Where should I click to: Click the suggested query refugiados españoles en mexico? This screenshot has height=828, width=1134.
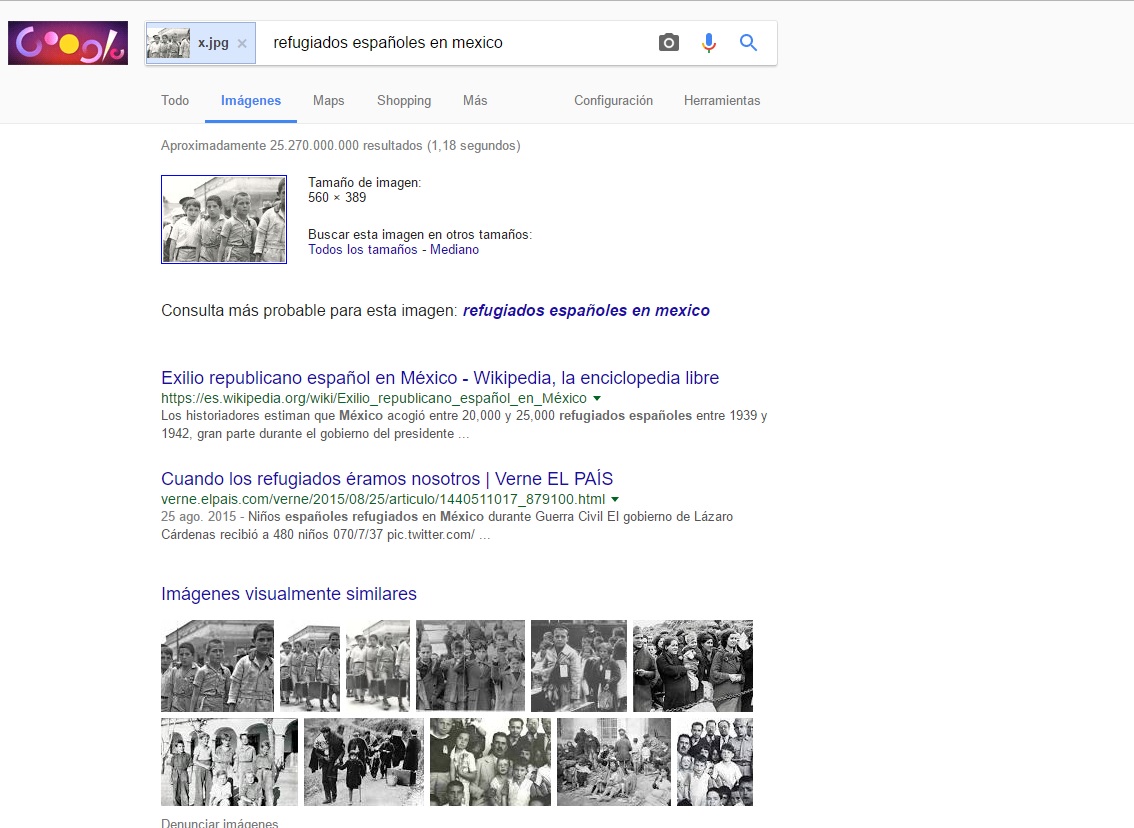(586, 311)
